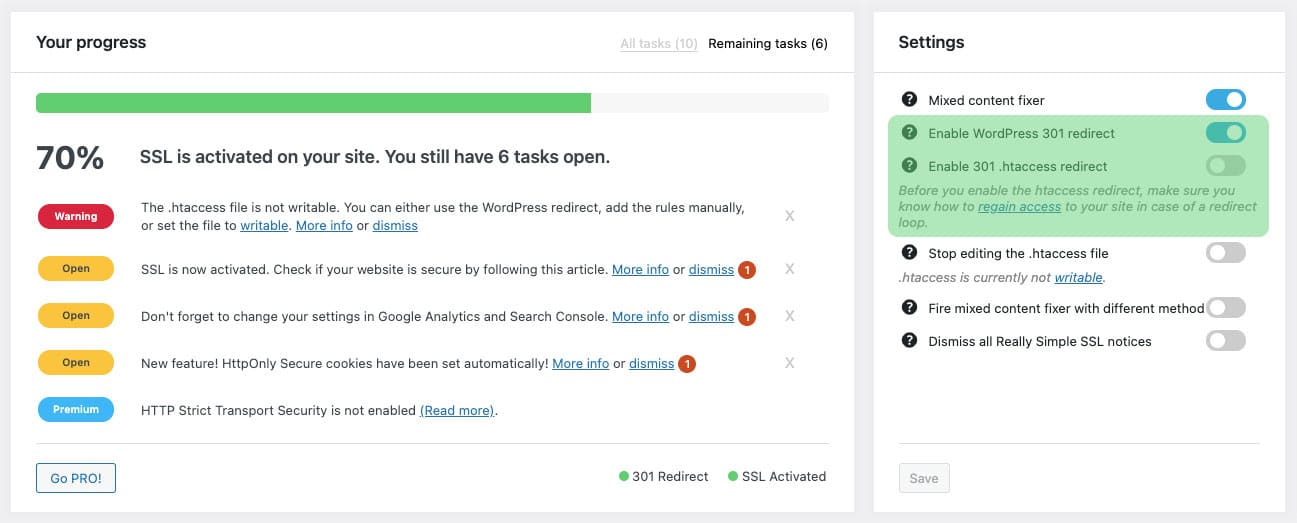Open Read more link for HTTP Strict Transport
This screenshot has width=1297, height=523.
click(457, 410)
